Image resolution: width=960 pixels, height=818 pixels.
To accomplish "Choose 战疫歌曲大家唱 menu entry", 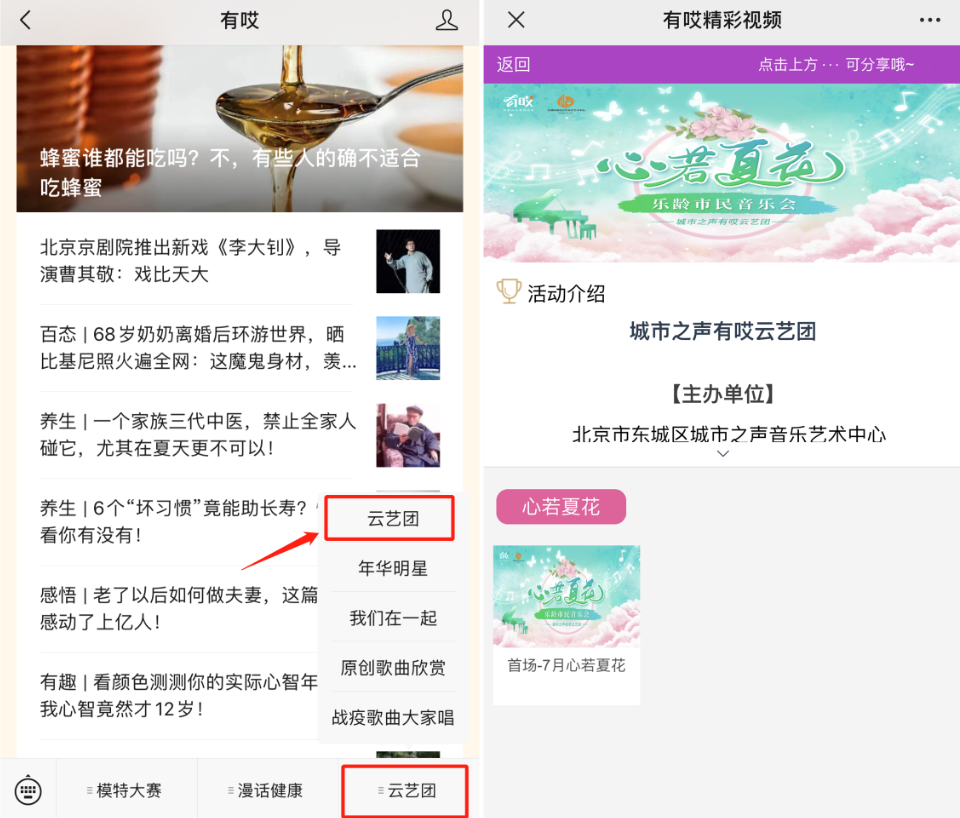I will 392,717.
